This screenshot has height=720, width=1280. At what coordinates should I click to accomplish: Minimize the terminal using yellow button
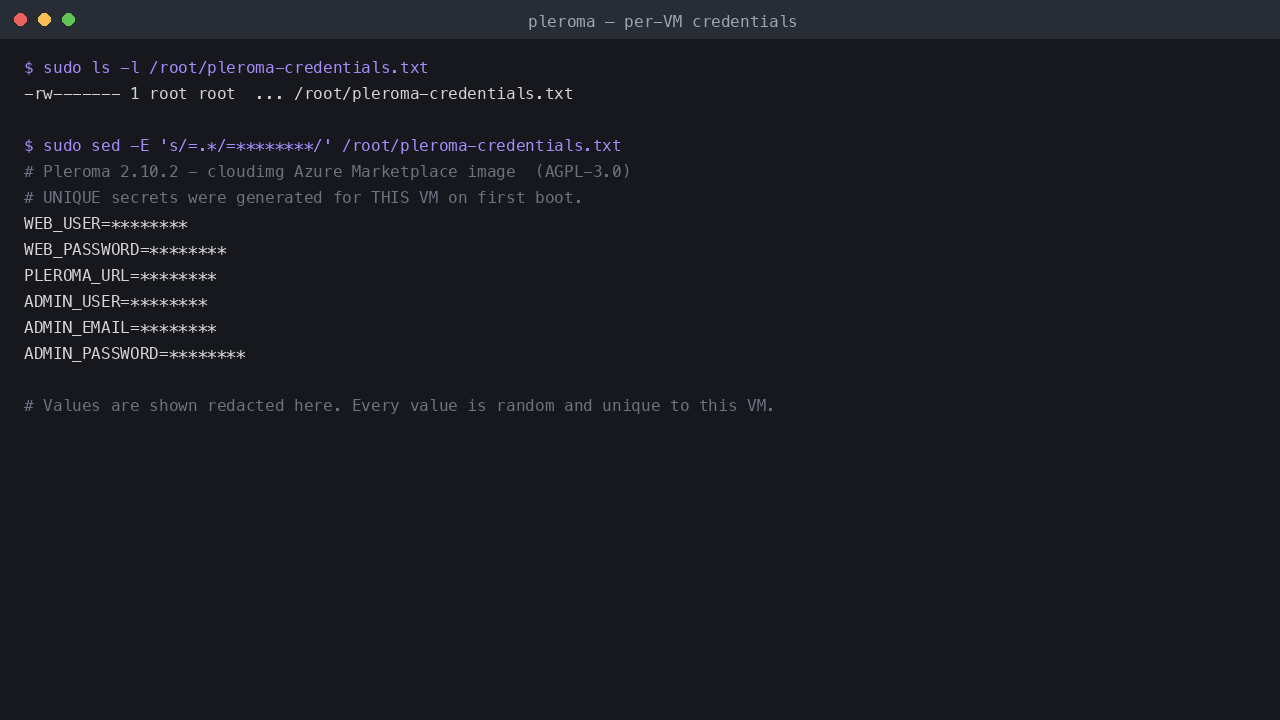pos(44,20)
